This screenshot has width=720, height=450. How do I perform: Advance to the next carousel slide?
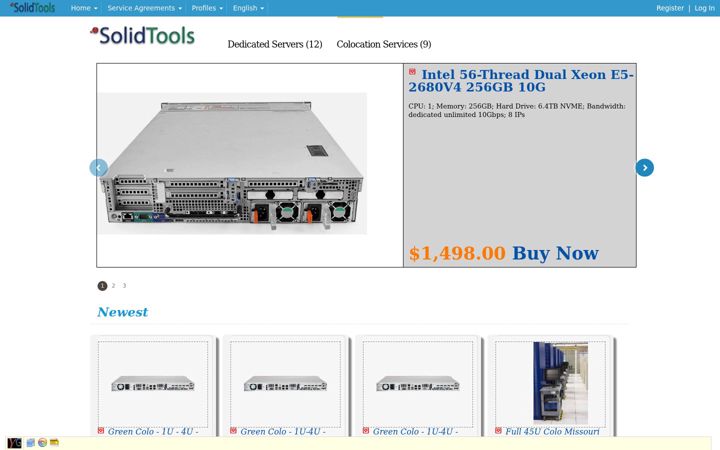[645, 168]
